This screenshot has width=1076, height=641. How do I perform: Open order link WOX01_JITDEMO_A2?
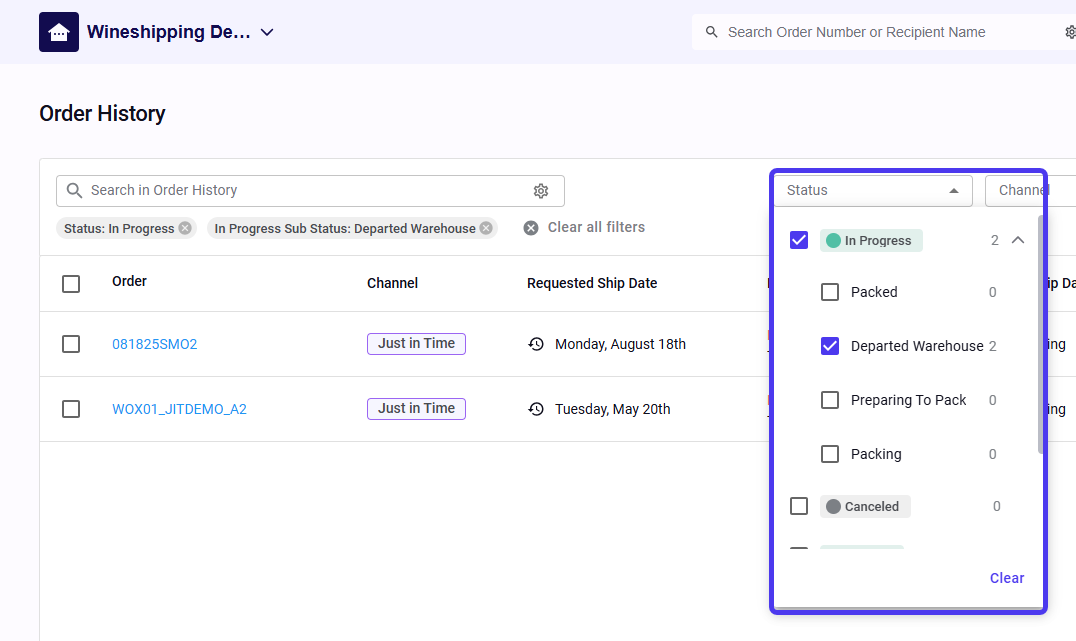[x=179, y=409]
